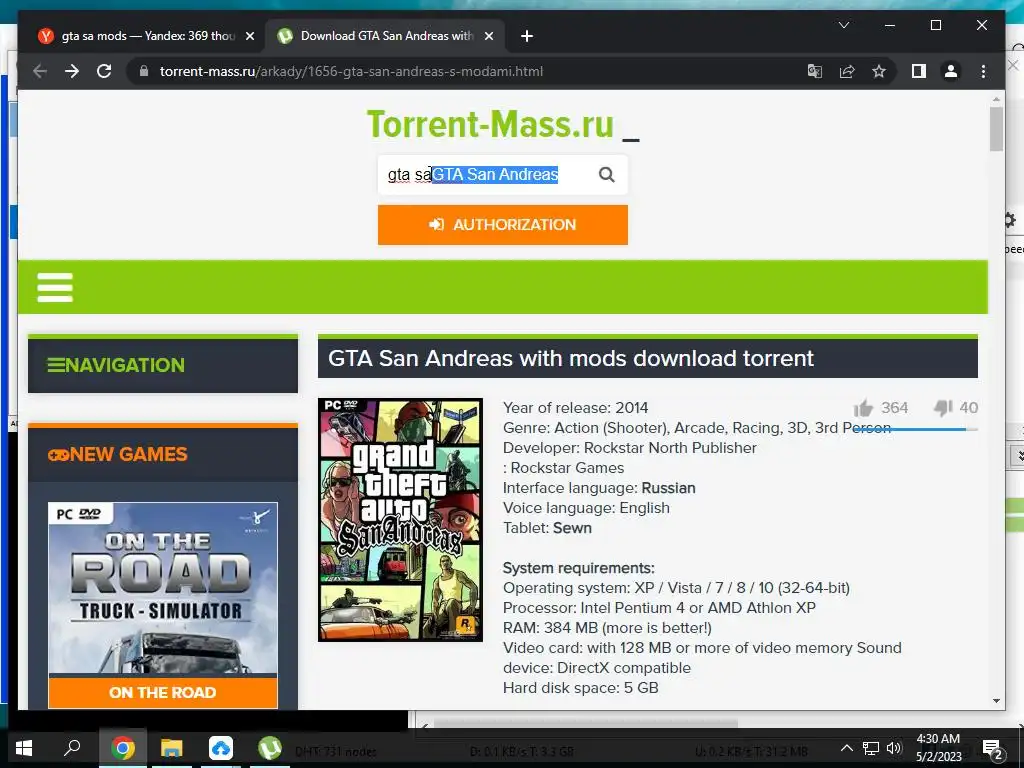1024x768 pixels.
Task: Open the Chrome profile avatar menu
Action: [x=951, y=71]
